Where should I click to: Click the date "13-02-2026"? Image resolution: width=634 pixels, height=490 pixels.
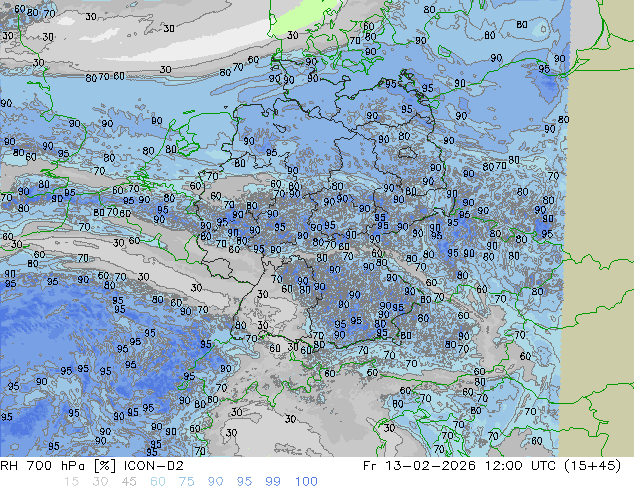pyautogui.click(x=430, y=466)
